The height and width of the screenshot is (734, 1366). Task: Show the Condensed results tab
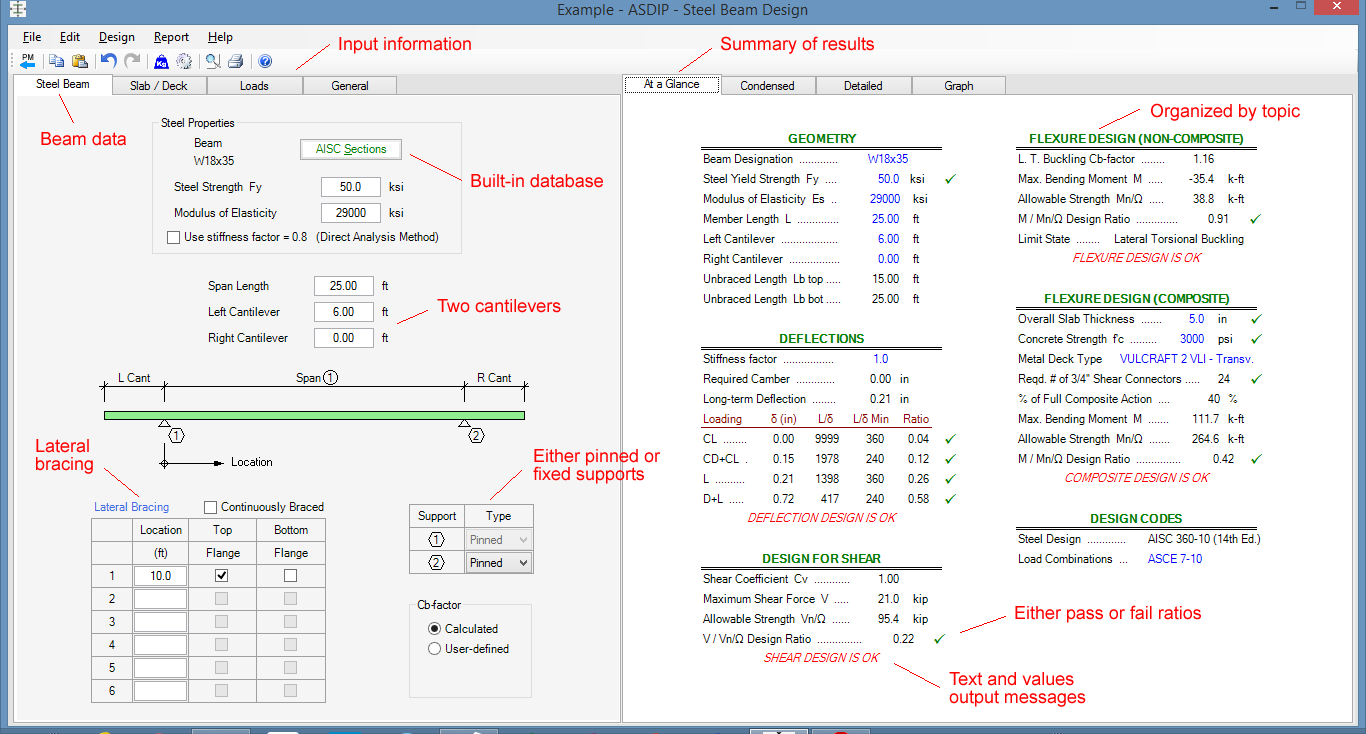point(767,86)
